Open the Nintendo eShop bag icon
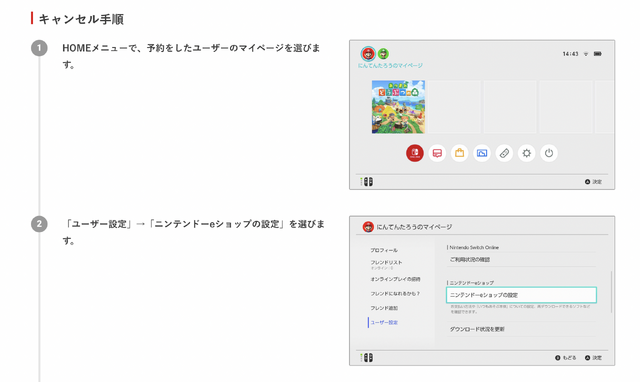The image size is (640, 382). coord(460,153)
